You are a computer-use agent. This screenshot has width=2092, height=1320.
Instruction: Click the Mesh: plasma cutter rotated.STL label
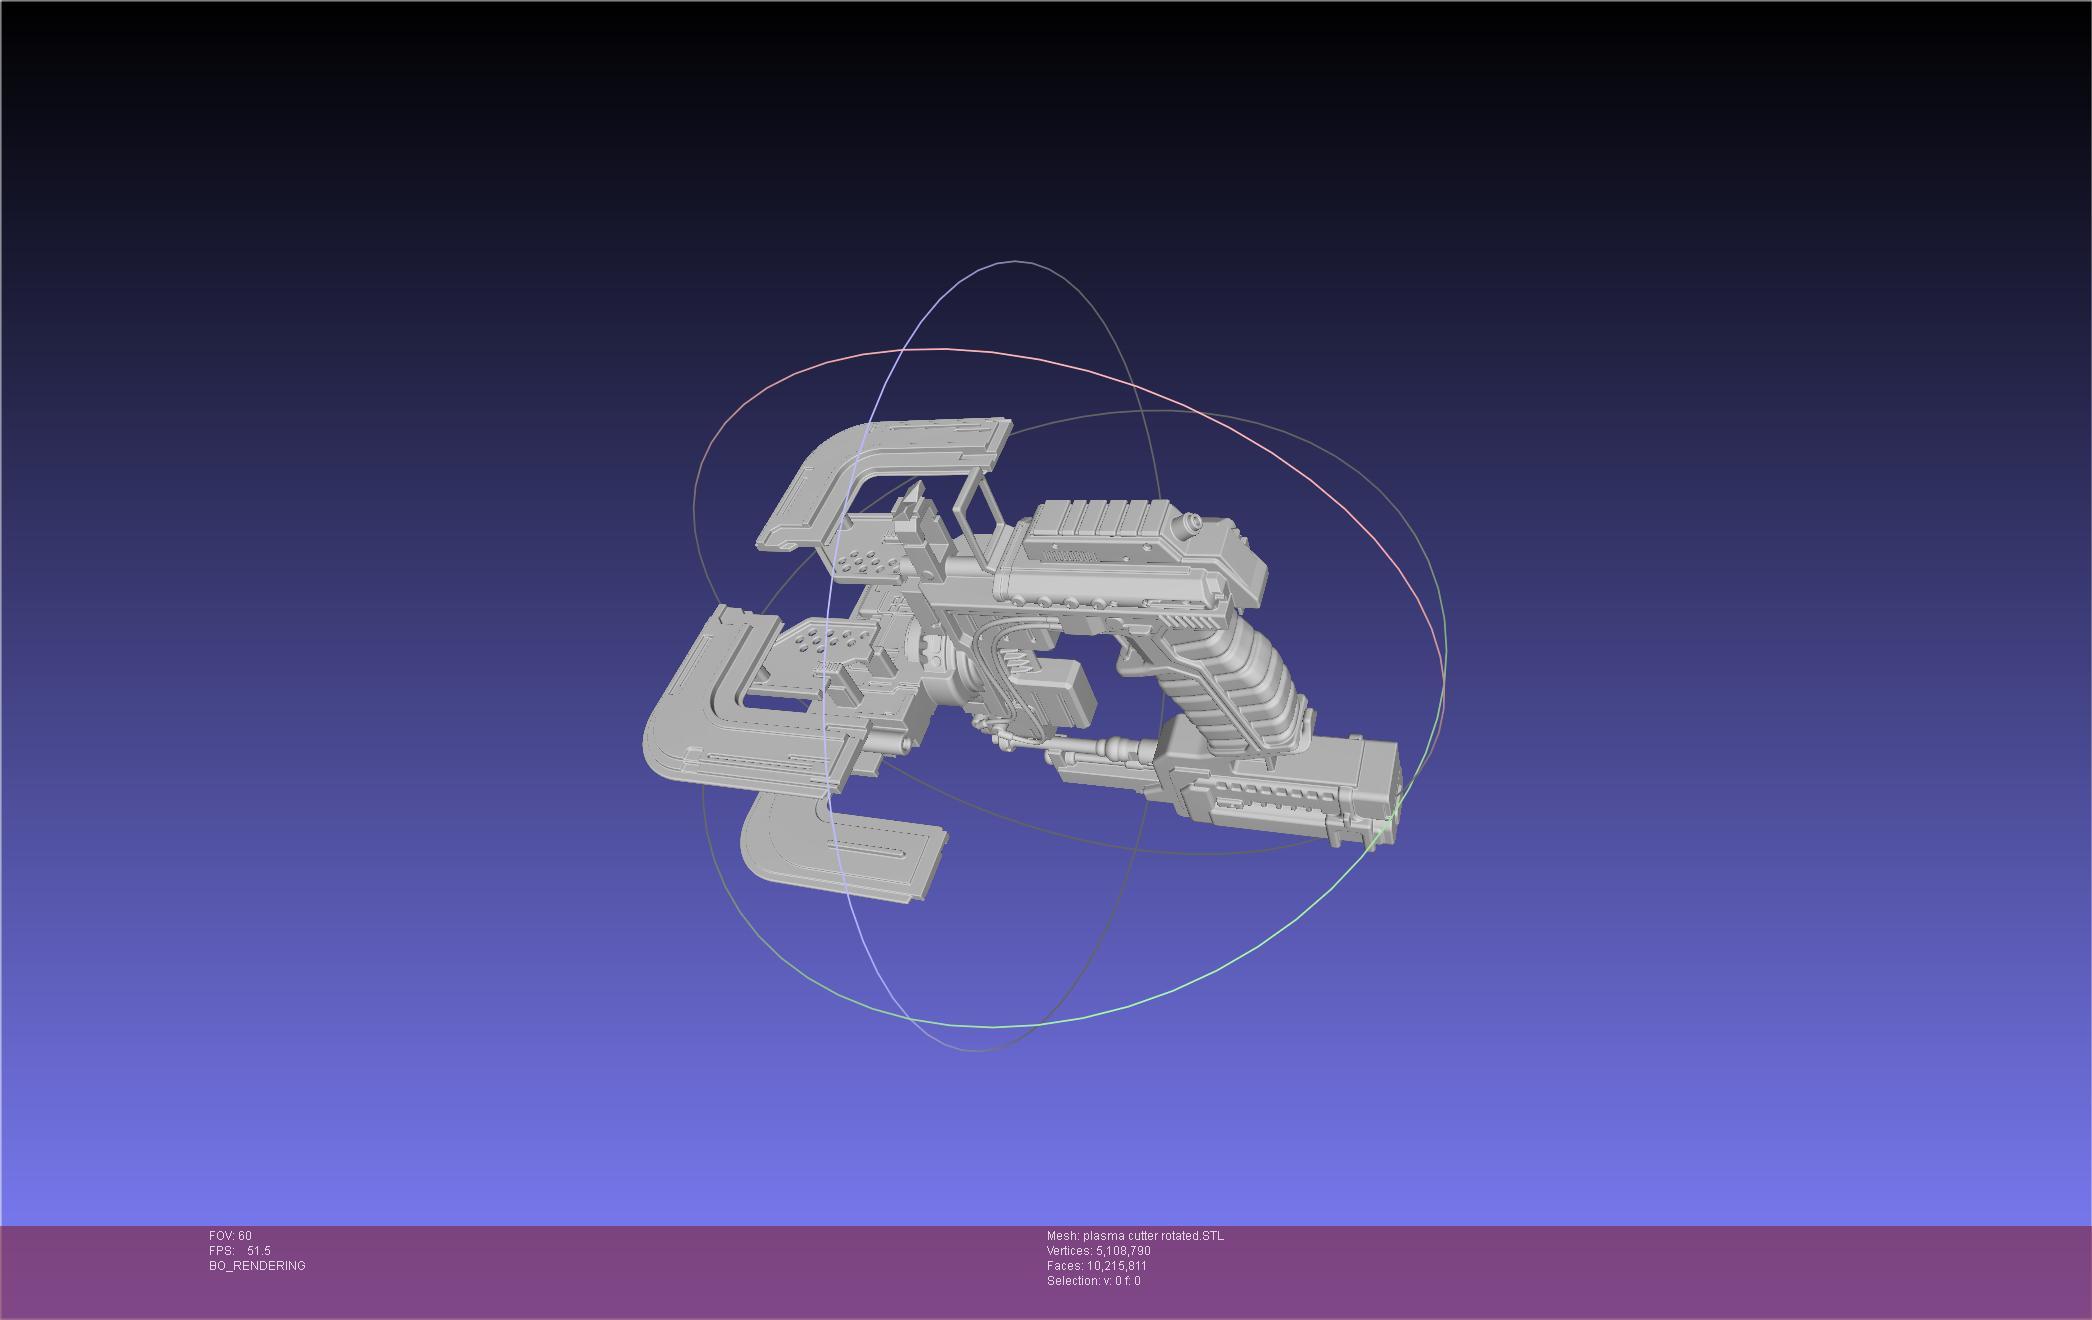(x=1135, y=1236)
